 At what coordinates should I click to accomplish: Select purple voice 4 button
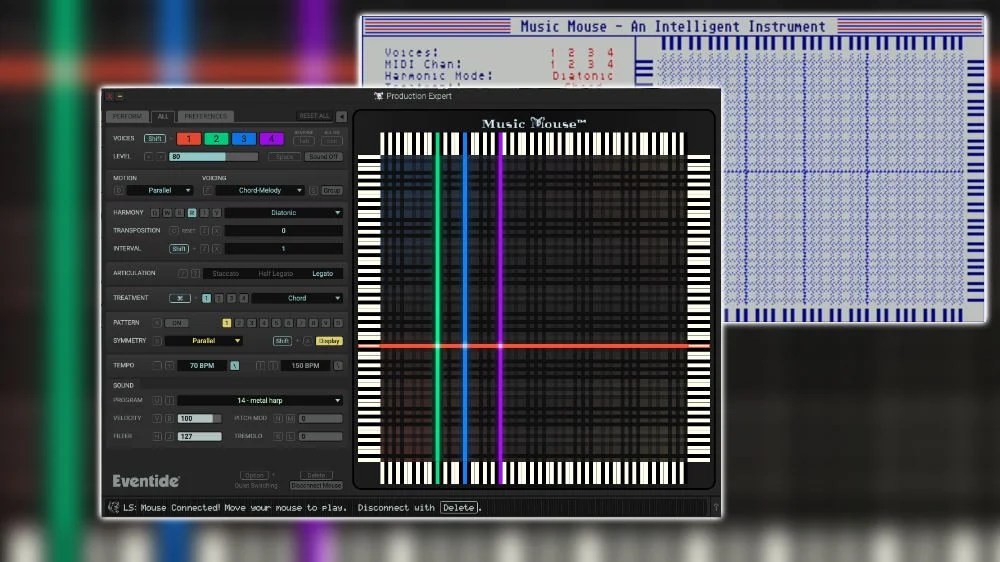pos(272,139)
